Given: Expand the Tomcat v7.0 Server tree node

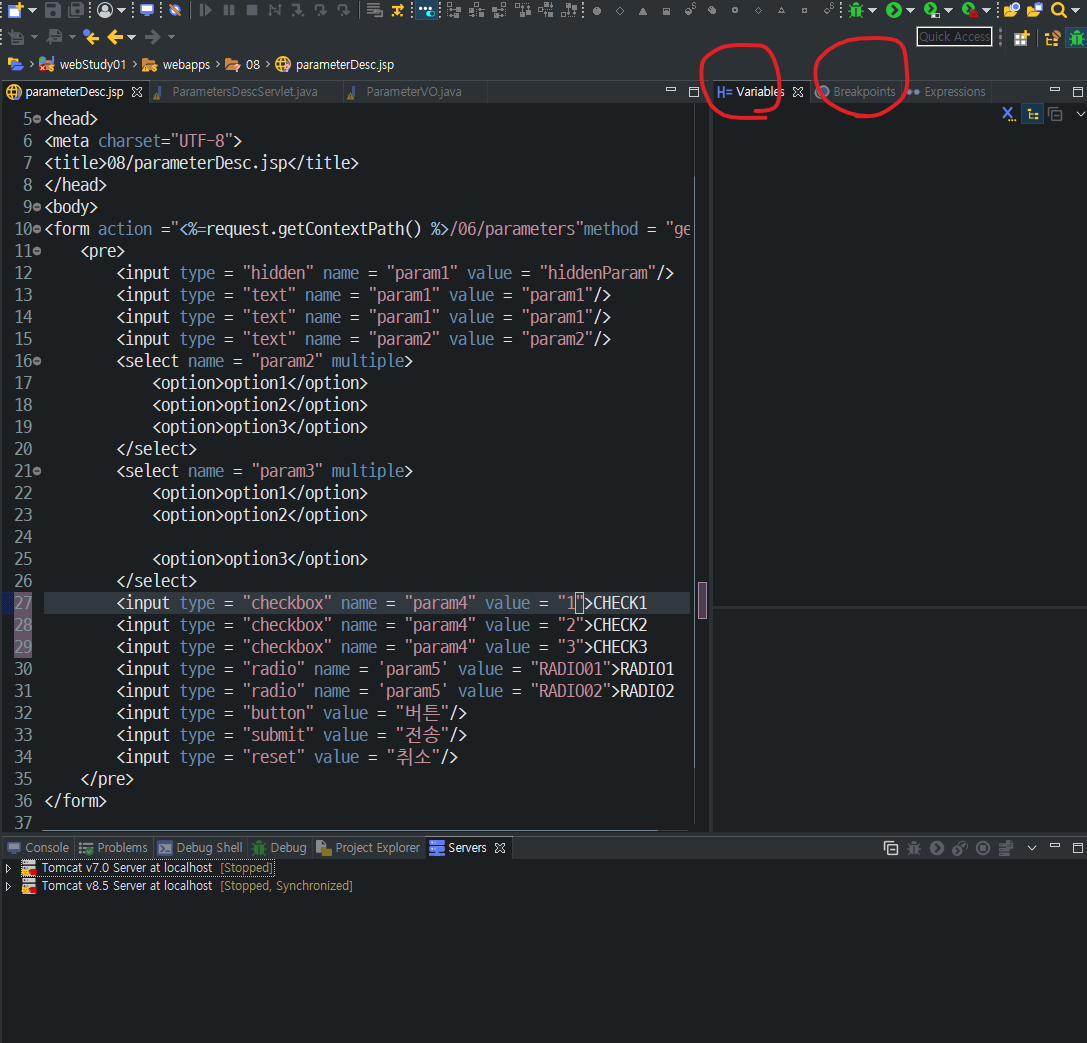Looking at the screenshot, I should point(8,868).
